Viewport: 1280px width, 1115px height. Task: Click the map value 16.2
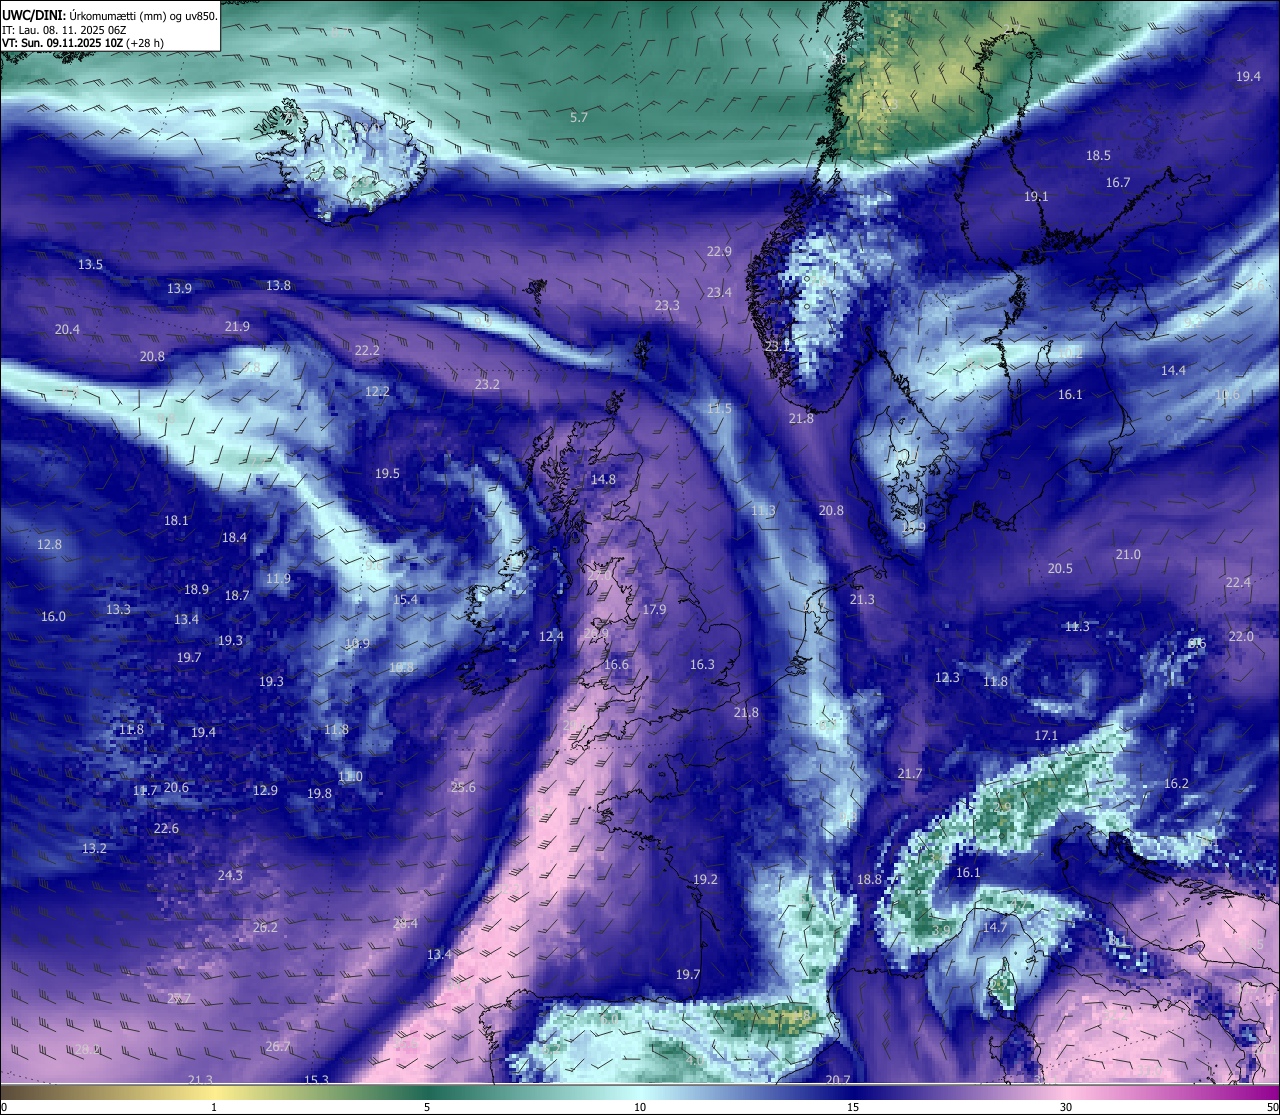1176,784
